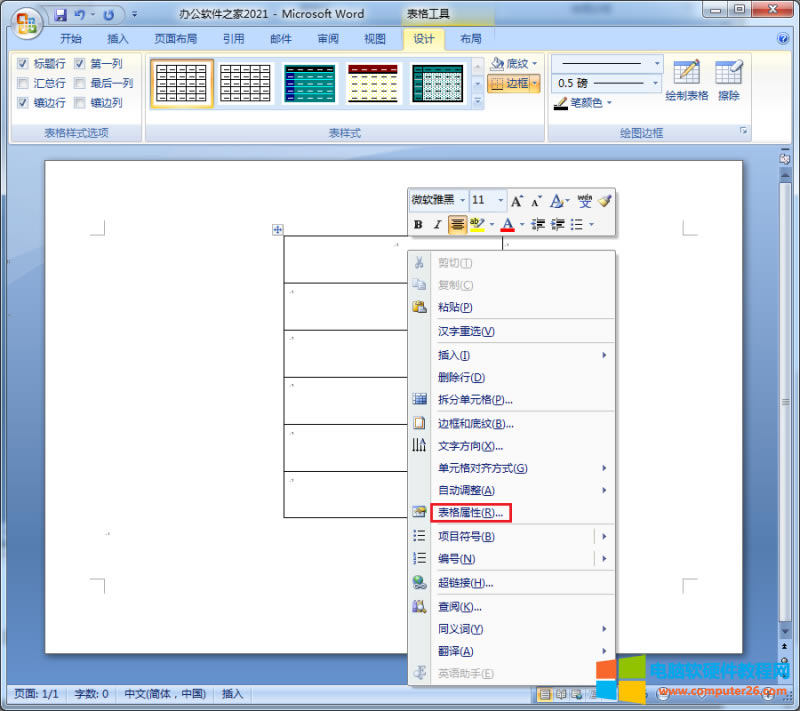Choose 文字方向(X) in context menu
The height and width of the screenshot is (711, 800).
click(x=512, y=446)
